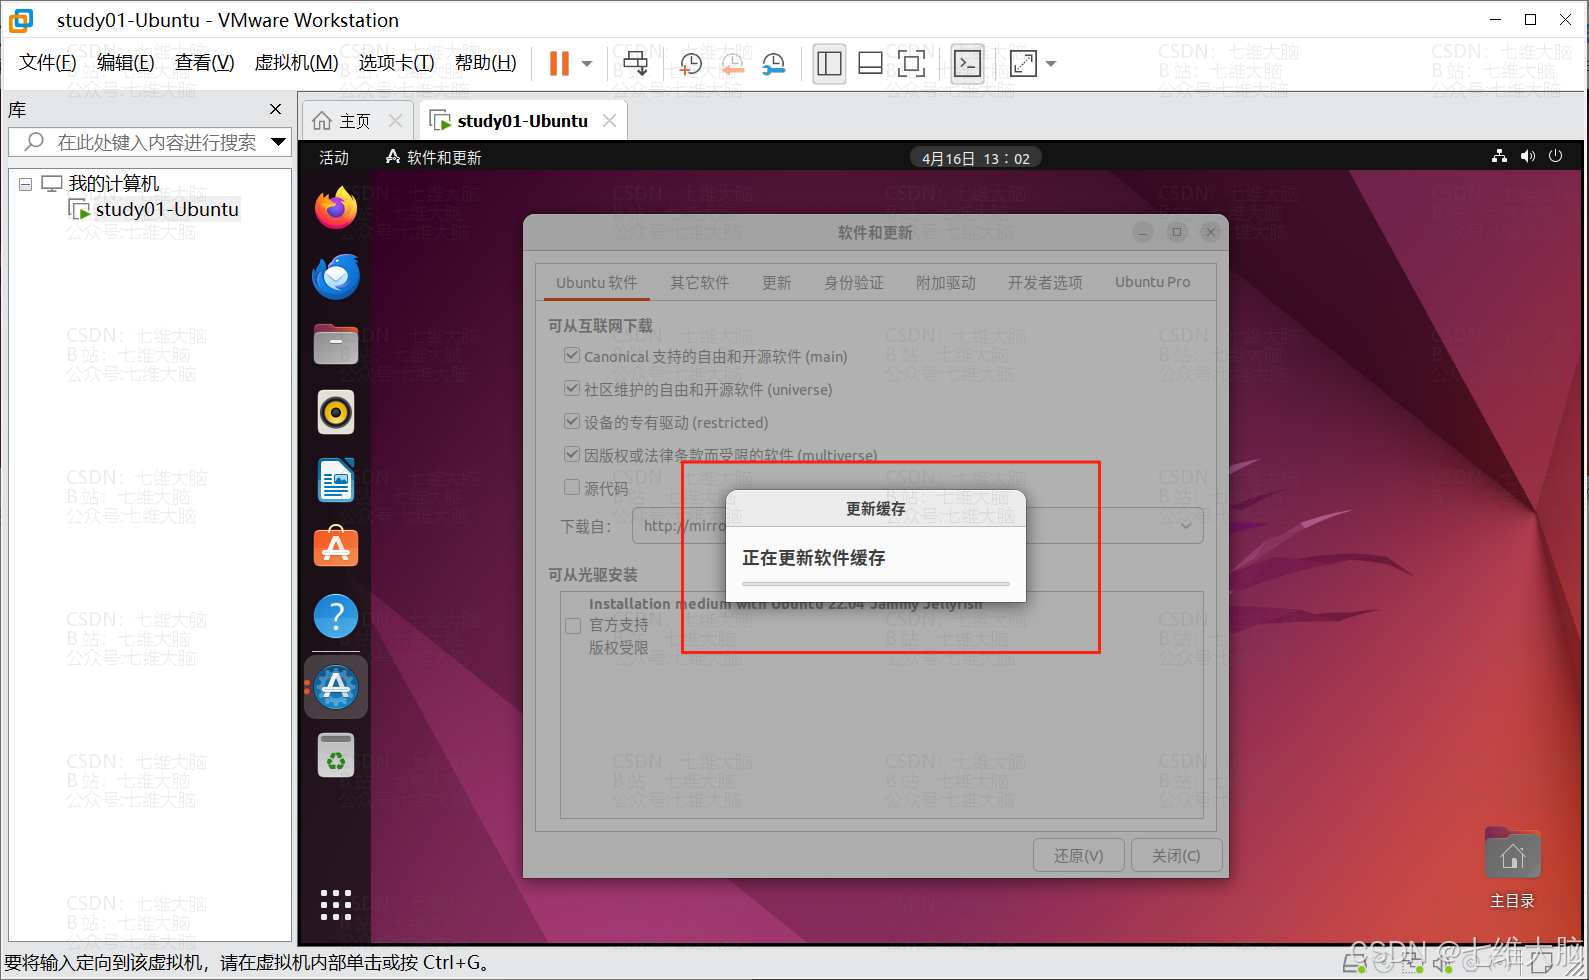Open the power options dropdown arrow

[587, 64]
